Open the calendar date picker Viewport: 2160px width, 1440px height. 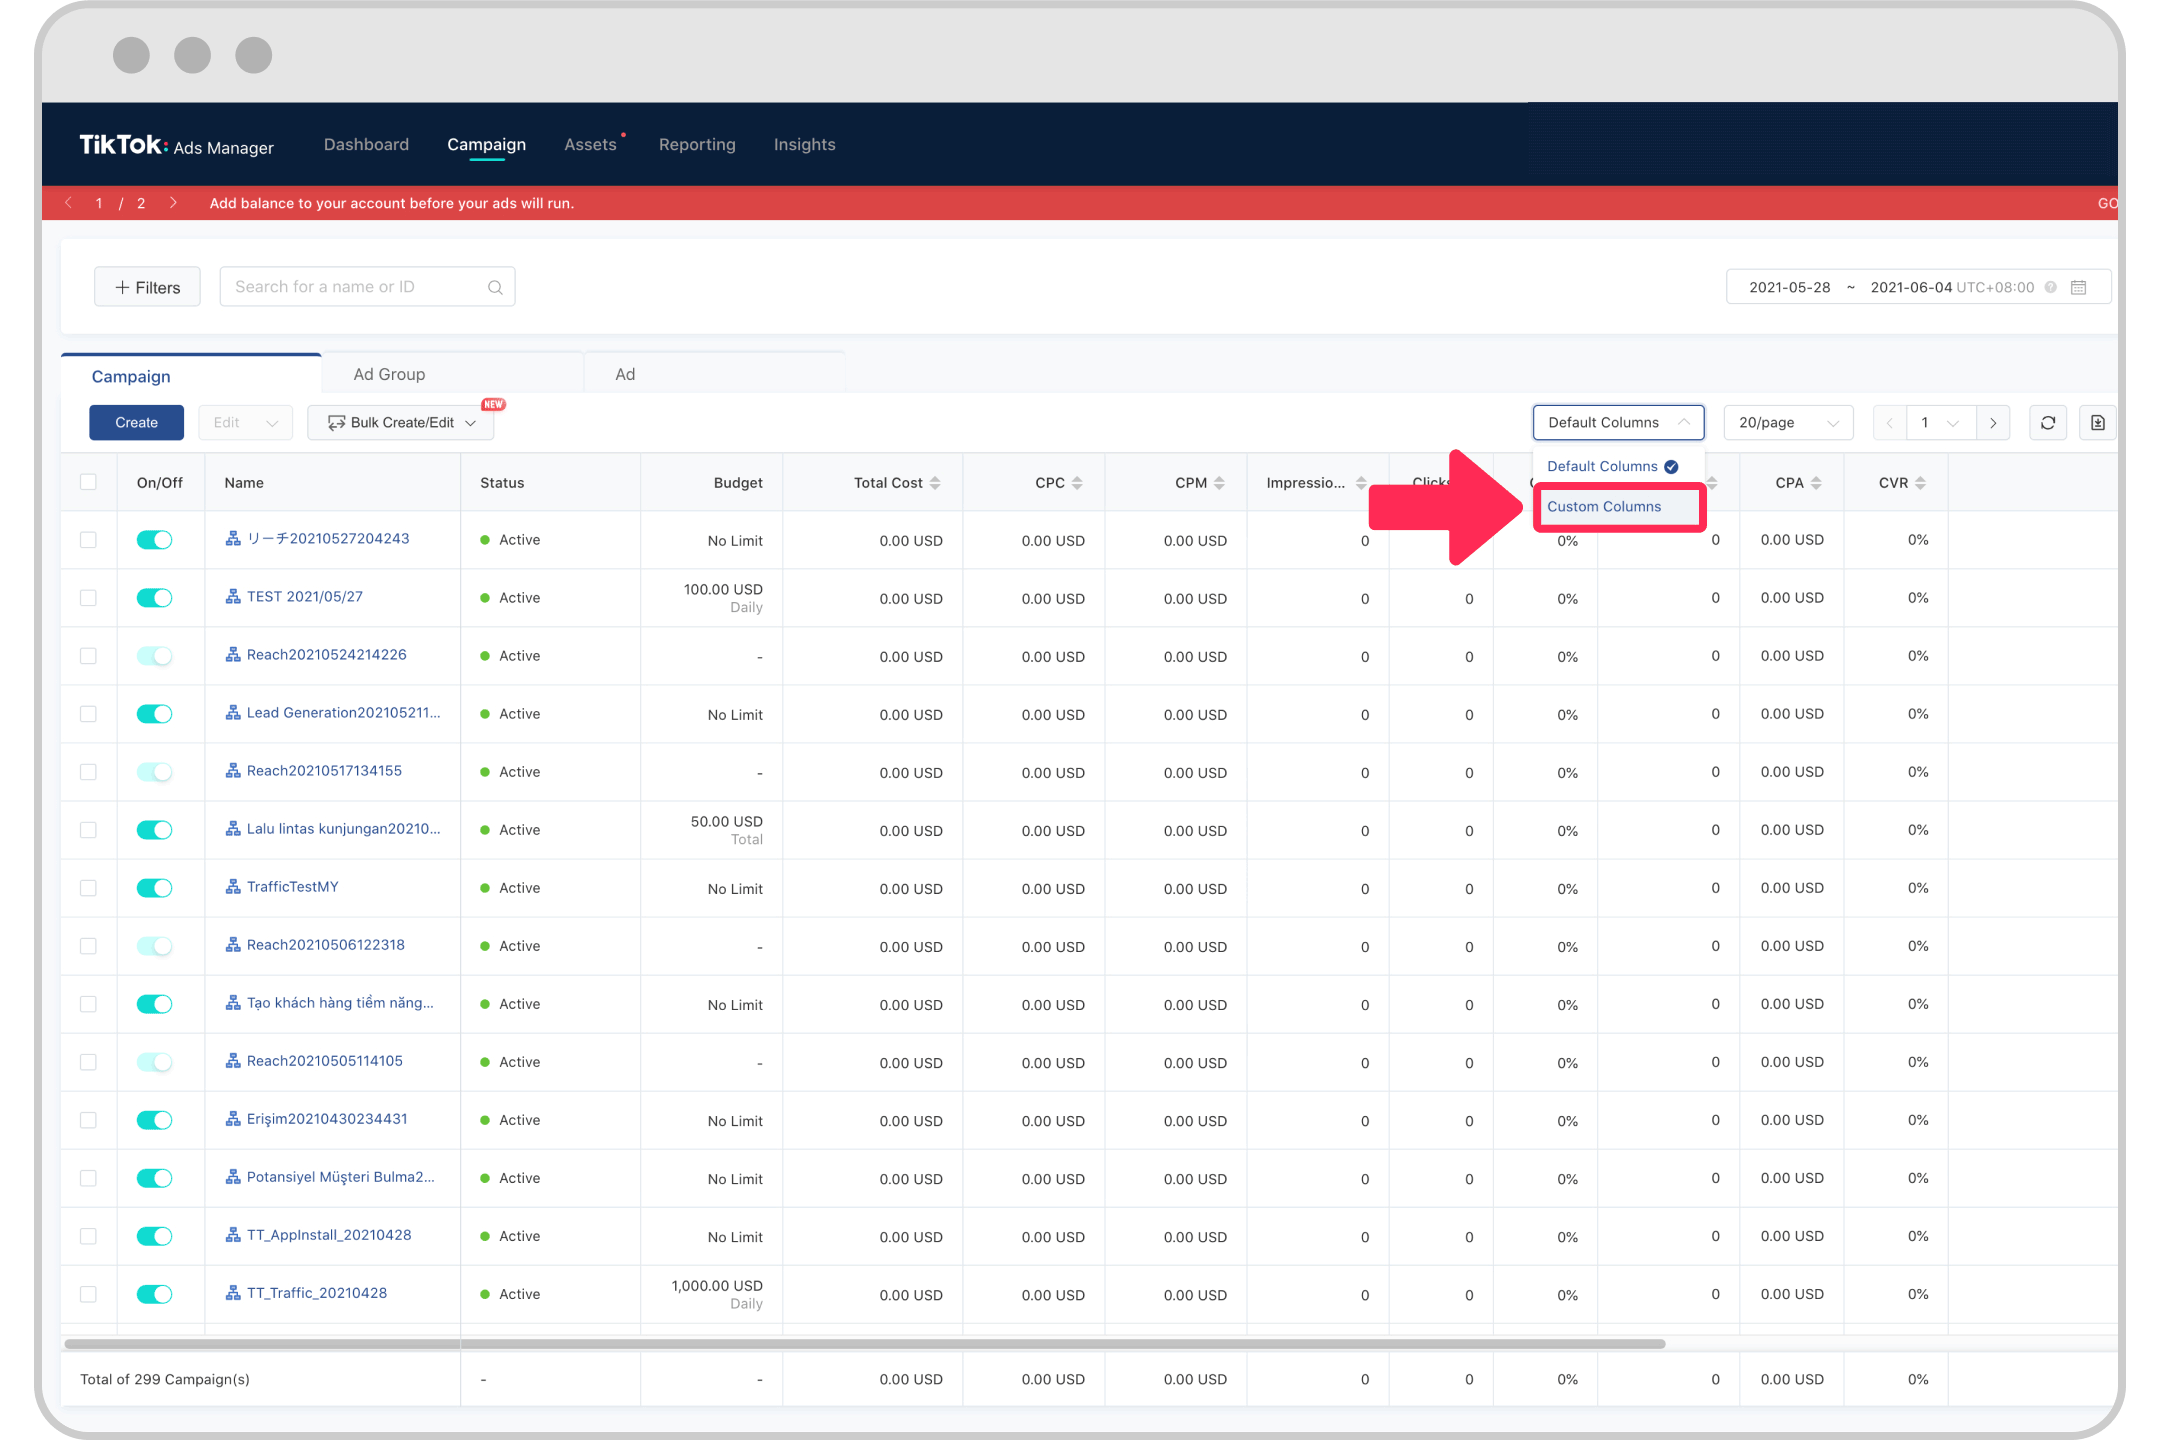(x=2080, y=287)
